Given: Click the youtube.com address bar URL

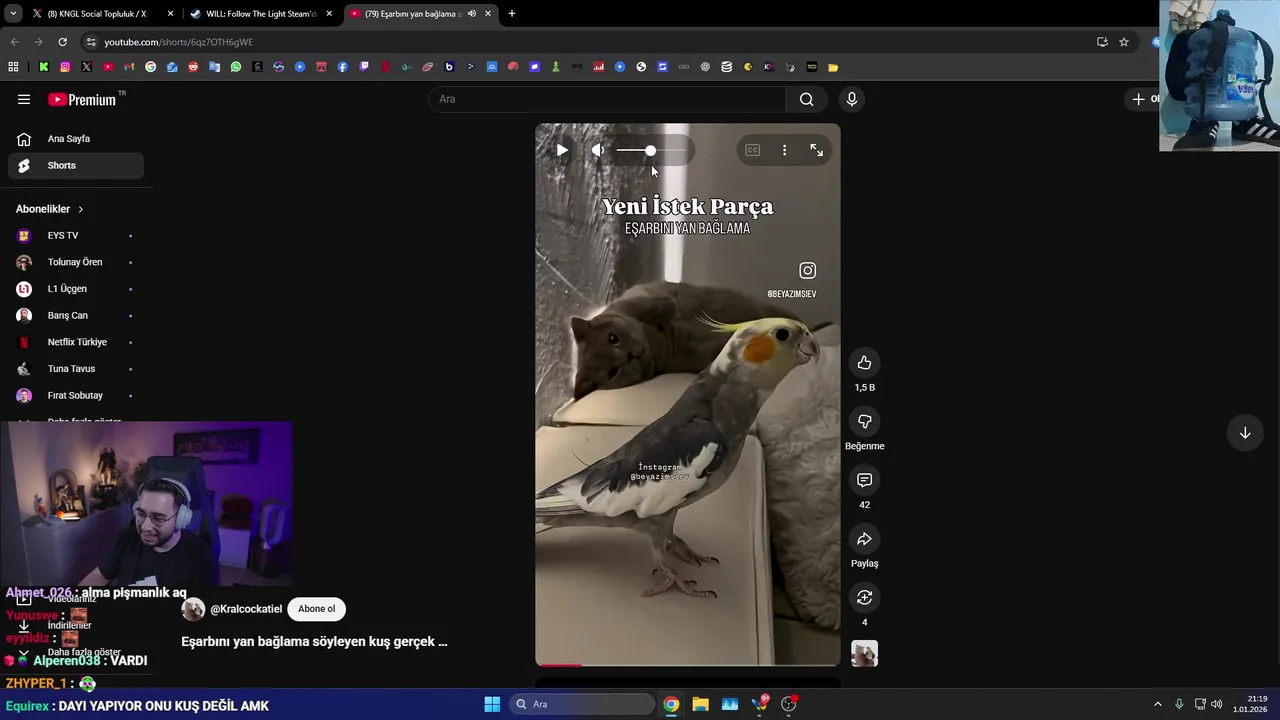Looking at the screenshot, I should click(178, 42).
